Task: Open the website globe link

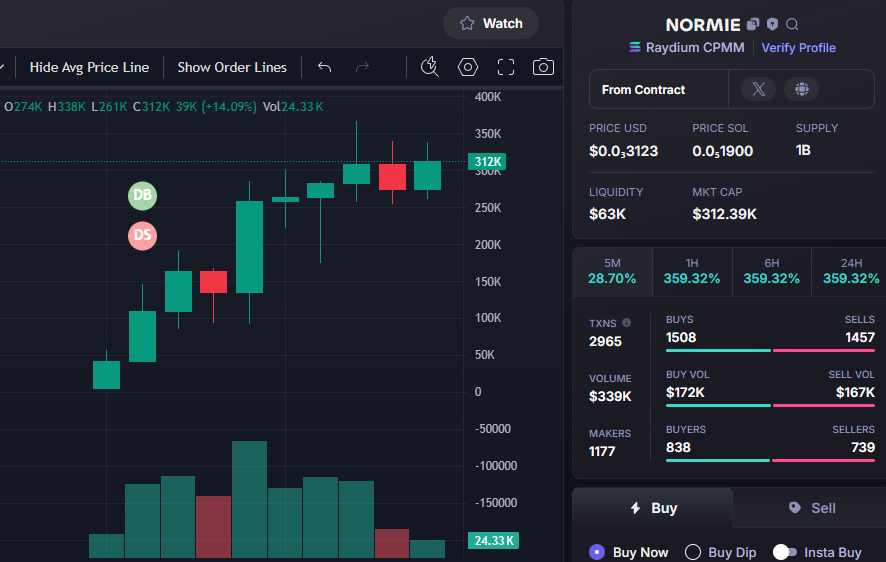Action: 801,89
